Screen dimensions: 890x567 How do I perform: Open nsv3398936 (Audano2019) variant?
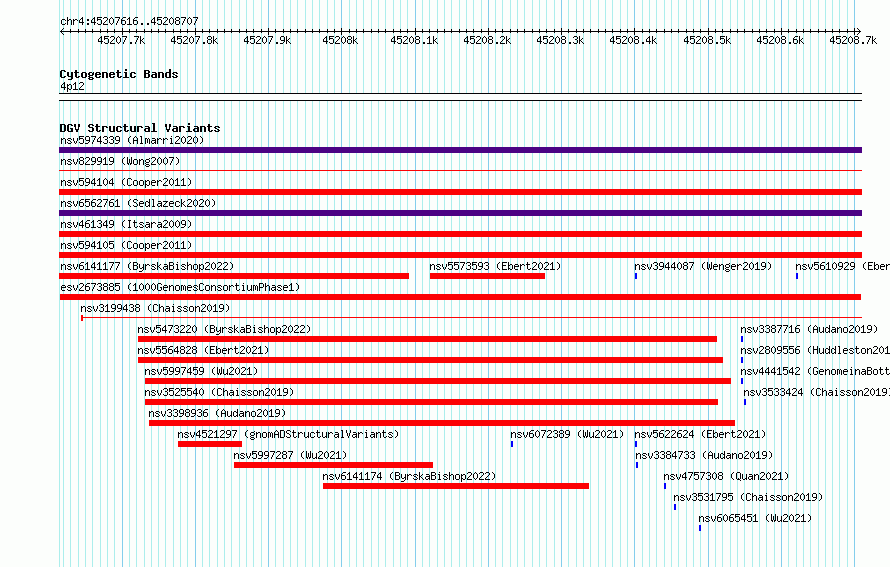(x=217, y=413)
